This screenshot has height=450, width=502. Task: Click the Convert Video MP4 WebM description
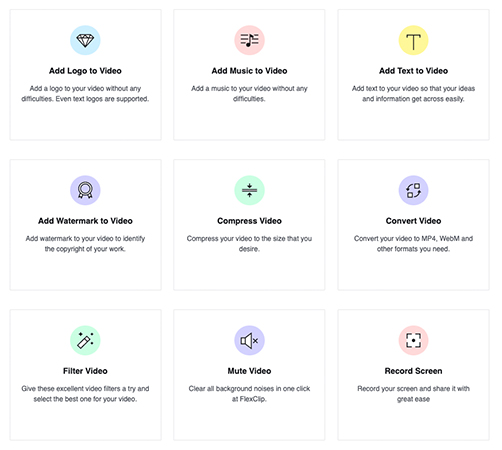pyautogui.click(x=413, y=244)
